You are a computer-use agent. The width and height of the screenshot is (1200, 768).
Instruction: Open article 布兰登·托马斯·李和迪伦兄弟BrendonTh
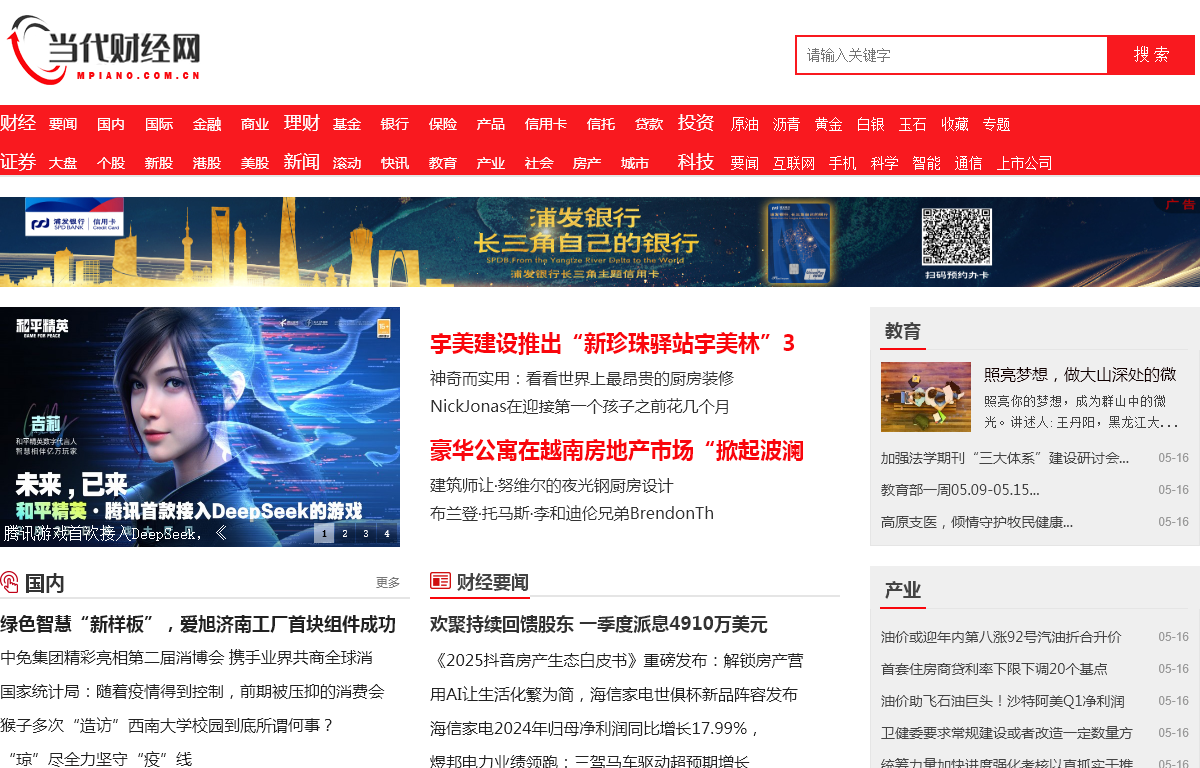(x=572, y=513)
